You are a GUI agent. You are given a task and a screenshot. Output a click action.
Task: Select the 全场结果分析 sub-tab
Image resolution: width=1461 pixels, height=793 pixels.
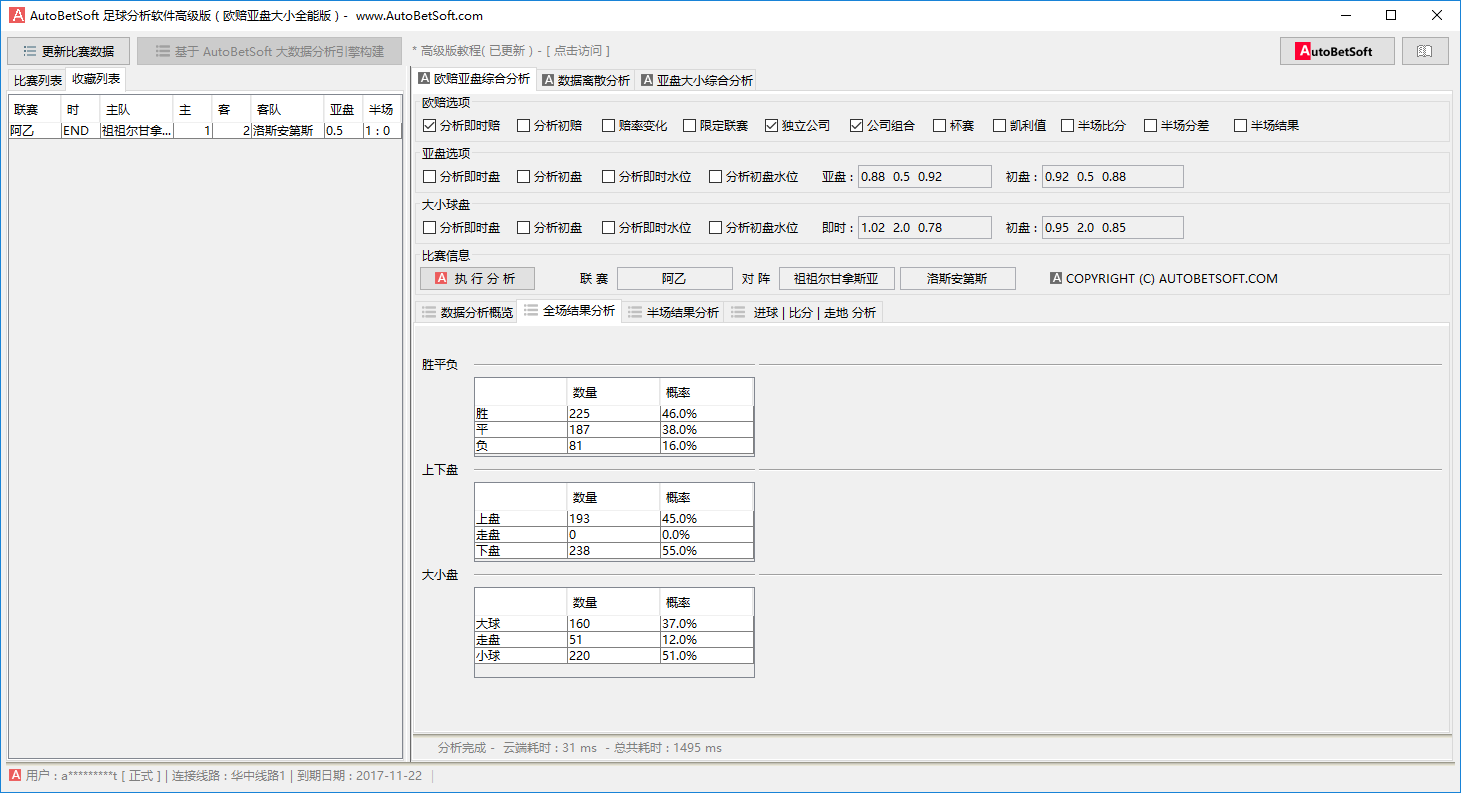[569, 311]
